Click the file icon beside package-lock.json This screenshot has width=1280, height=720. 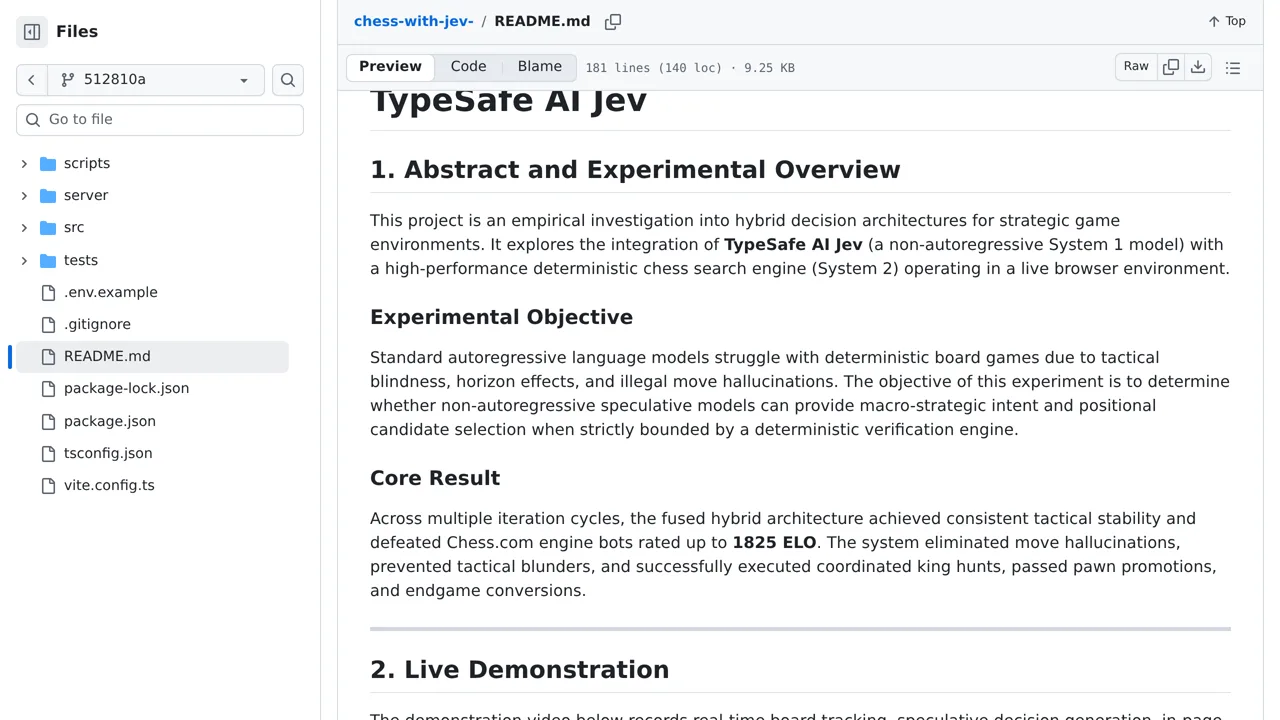coord(48,388)
